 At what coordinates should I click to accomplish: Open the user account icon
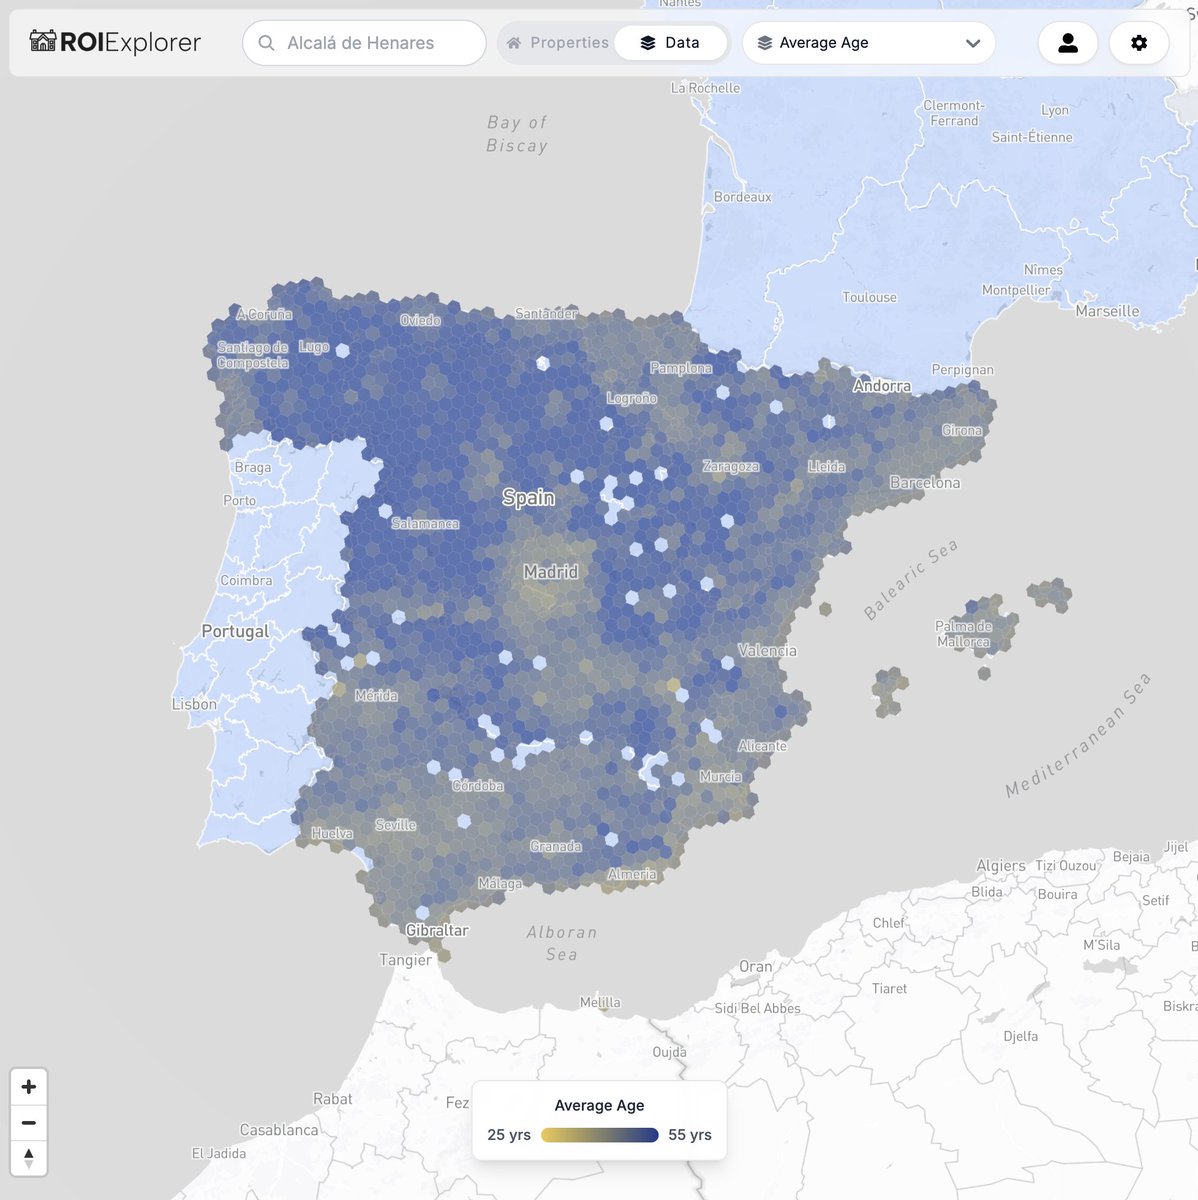(1067, 43)
